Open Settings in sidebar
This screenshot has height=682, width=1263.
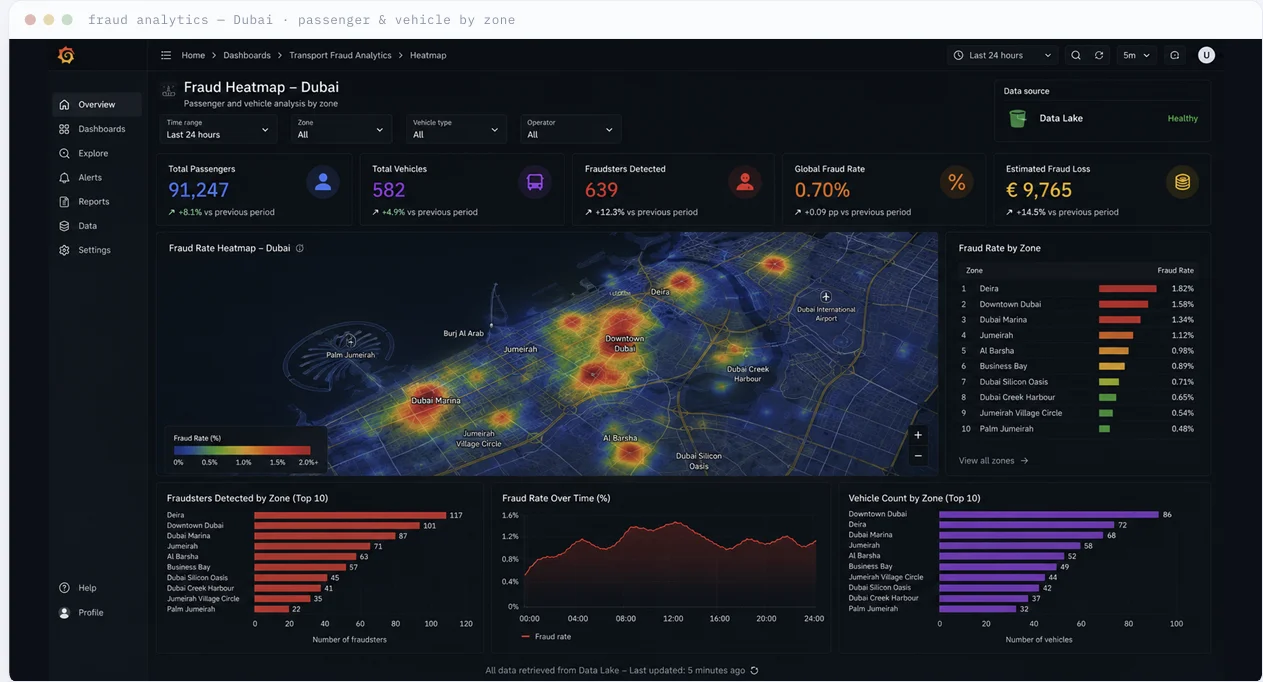point(97,250)
